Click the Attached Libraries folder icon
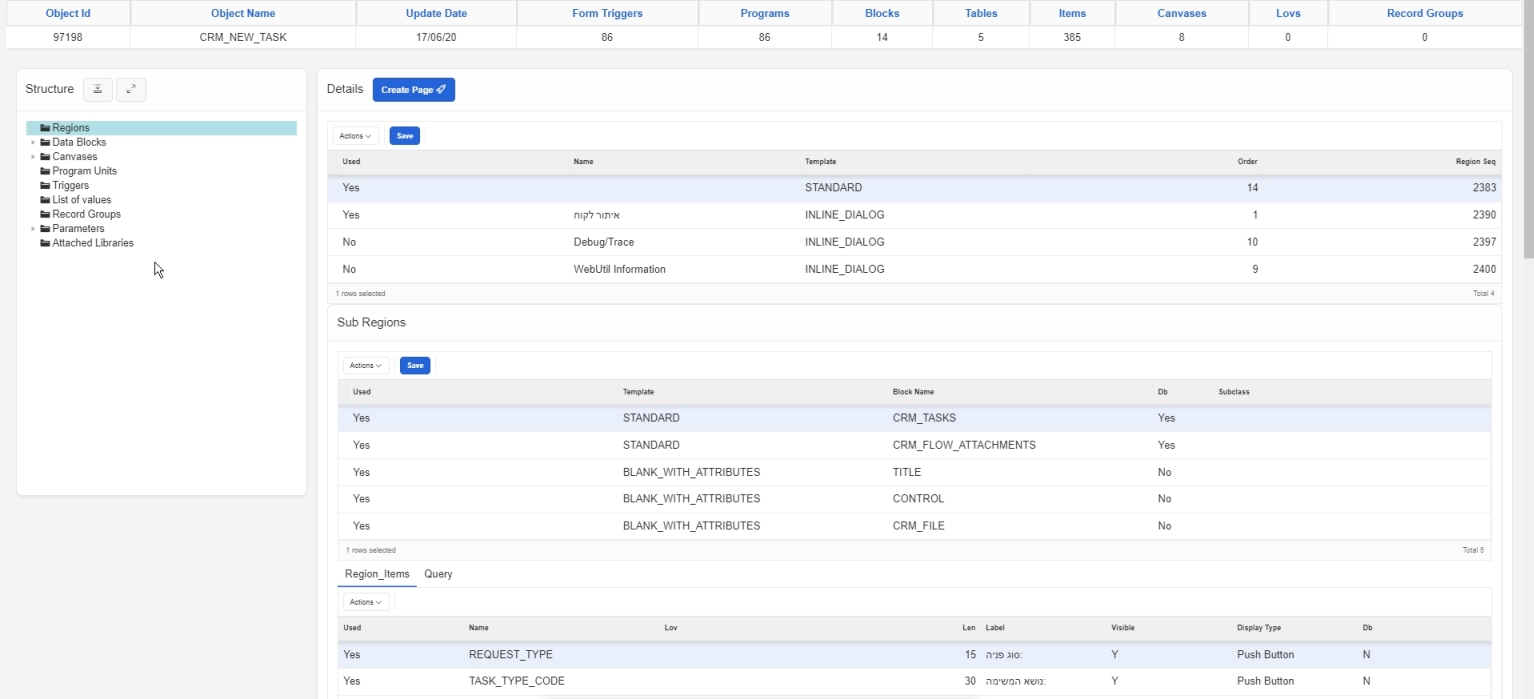Screen dimensions: 1534x699 tap(45, 243)
